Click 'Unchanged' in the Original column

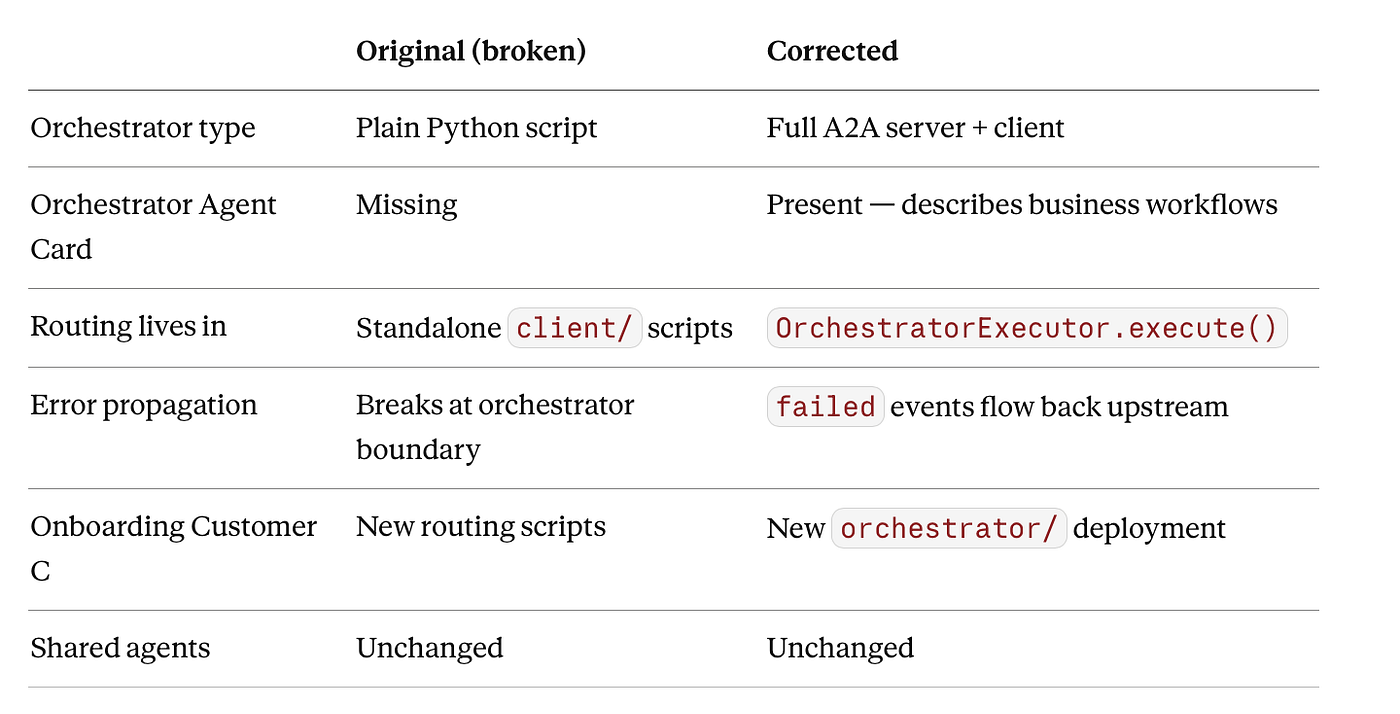(430, 648)
